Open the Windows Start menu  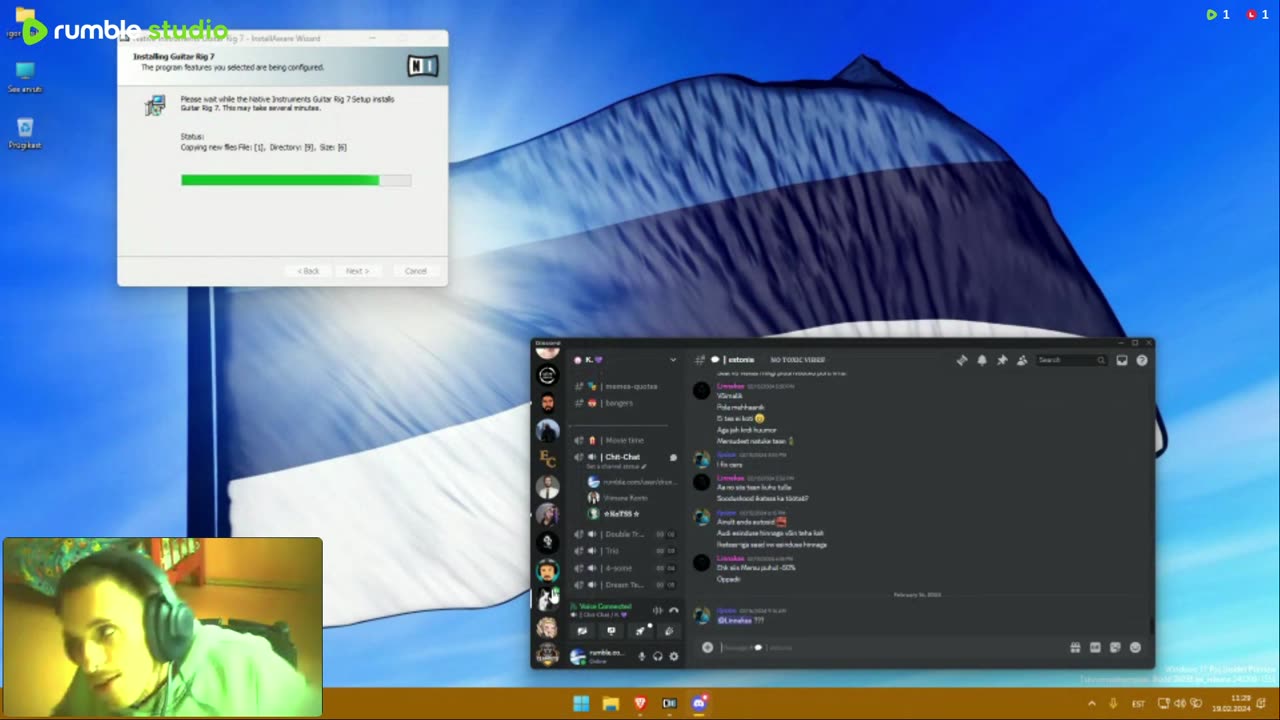(x=581, y=704)
